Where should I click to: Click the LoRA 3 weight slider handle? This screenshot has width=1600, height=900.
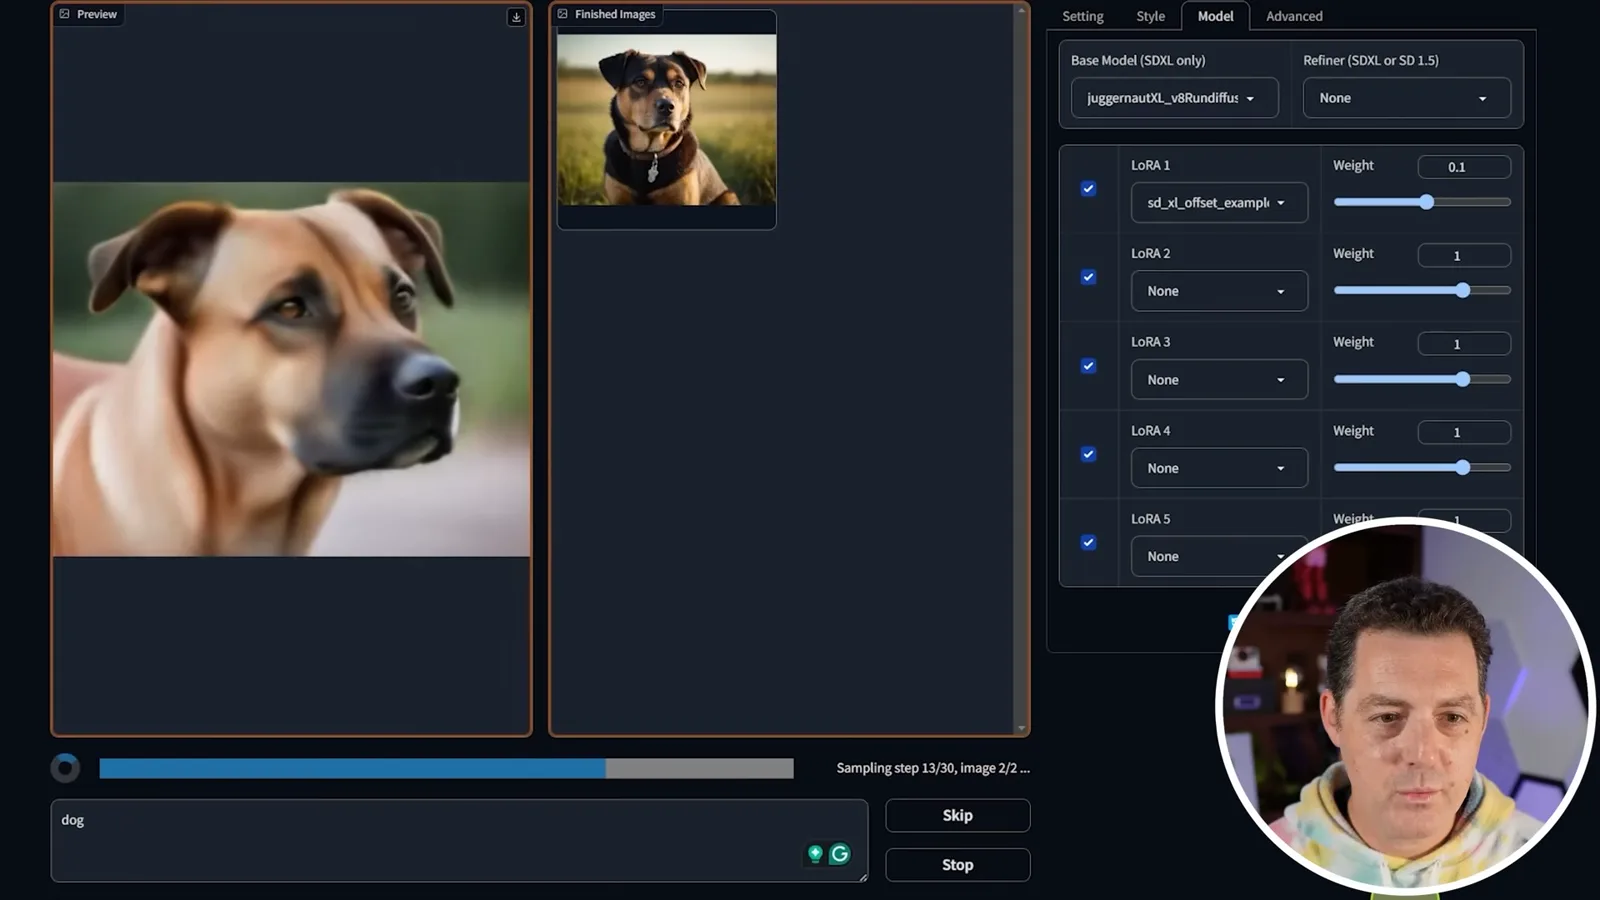point(1463,379)
